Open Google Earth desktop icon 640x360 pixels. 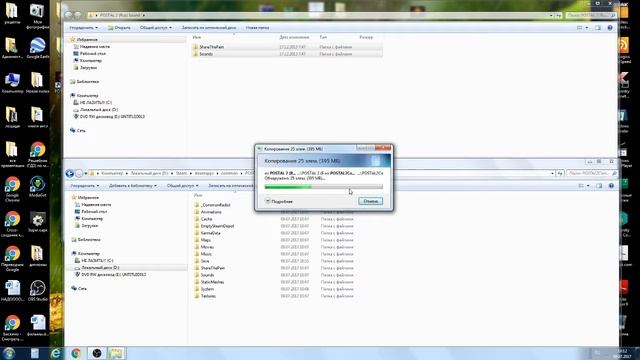pos(38,48)
